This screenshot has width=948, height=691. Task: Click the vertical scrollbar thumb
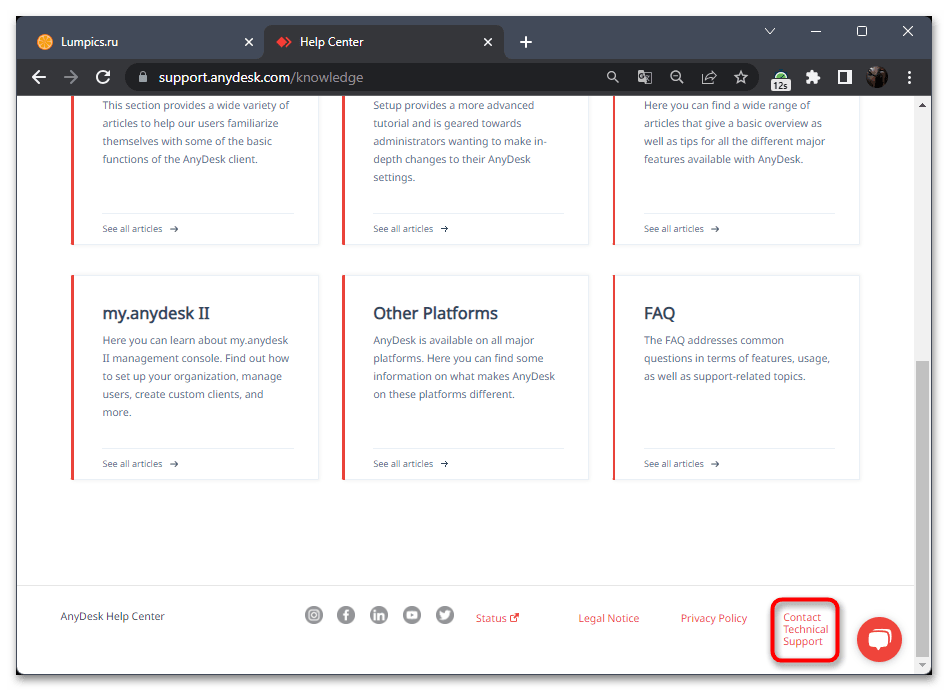pyautogui.click(x=922, y=508)
